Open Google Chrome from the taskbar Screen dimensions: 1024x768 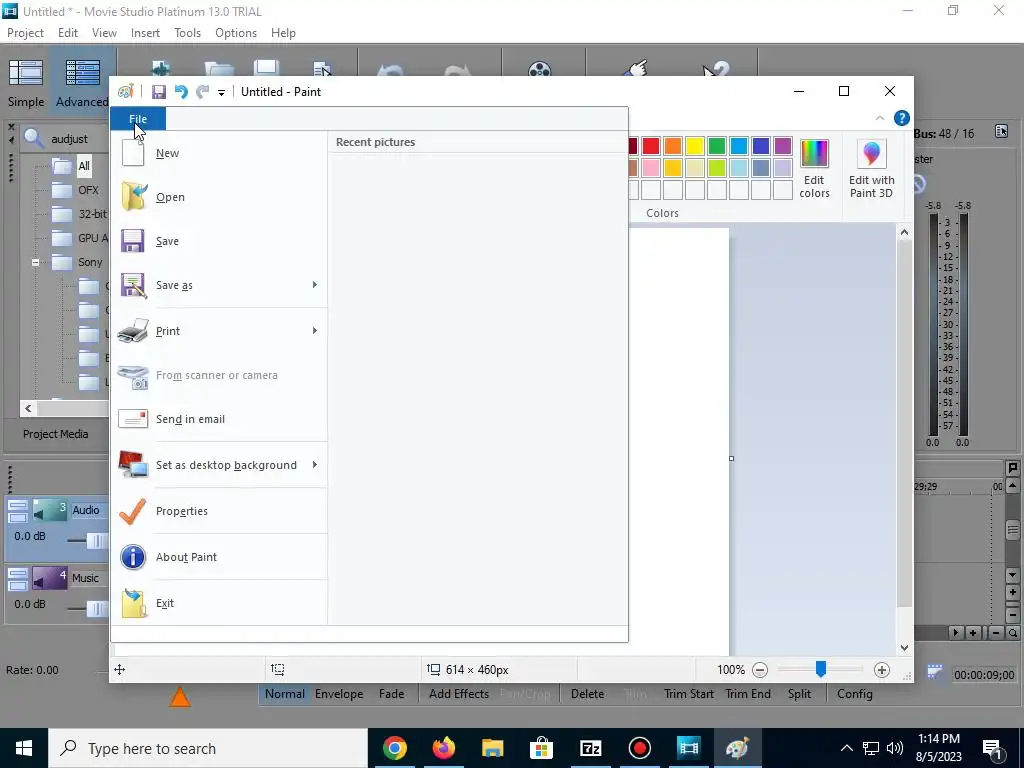coord(394,748)
